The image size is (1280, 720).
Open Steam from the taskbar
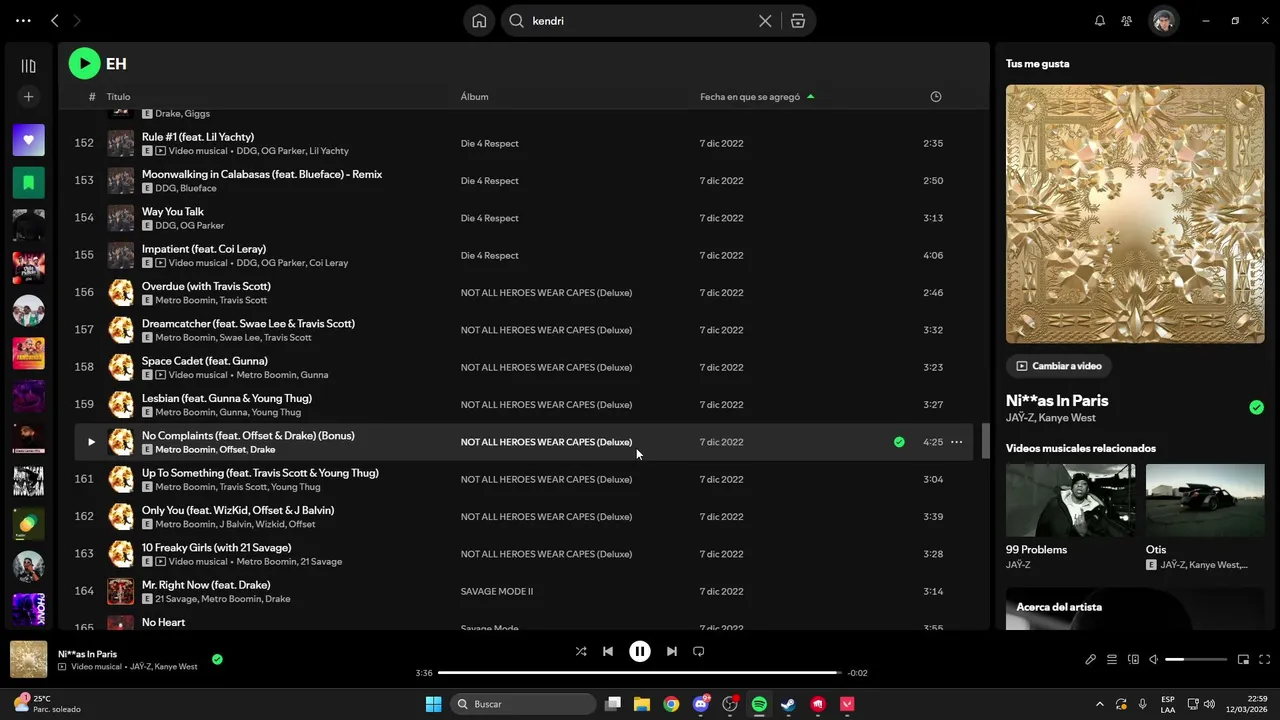click(788, 704)
